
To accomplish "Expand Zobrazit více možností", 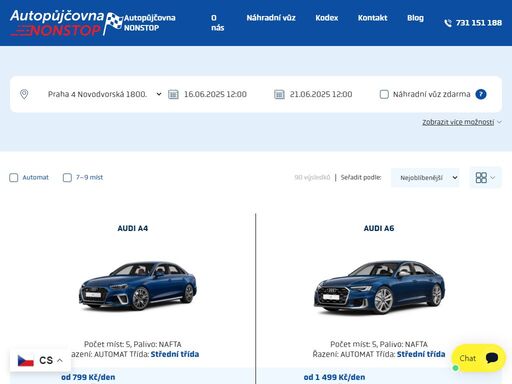I will tap(462, 122).
